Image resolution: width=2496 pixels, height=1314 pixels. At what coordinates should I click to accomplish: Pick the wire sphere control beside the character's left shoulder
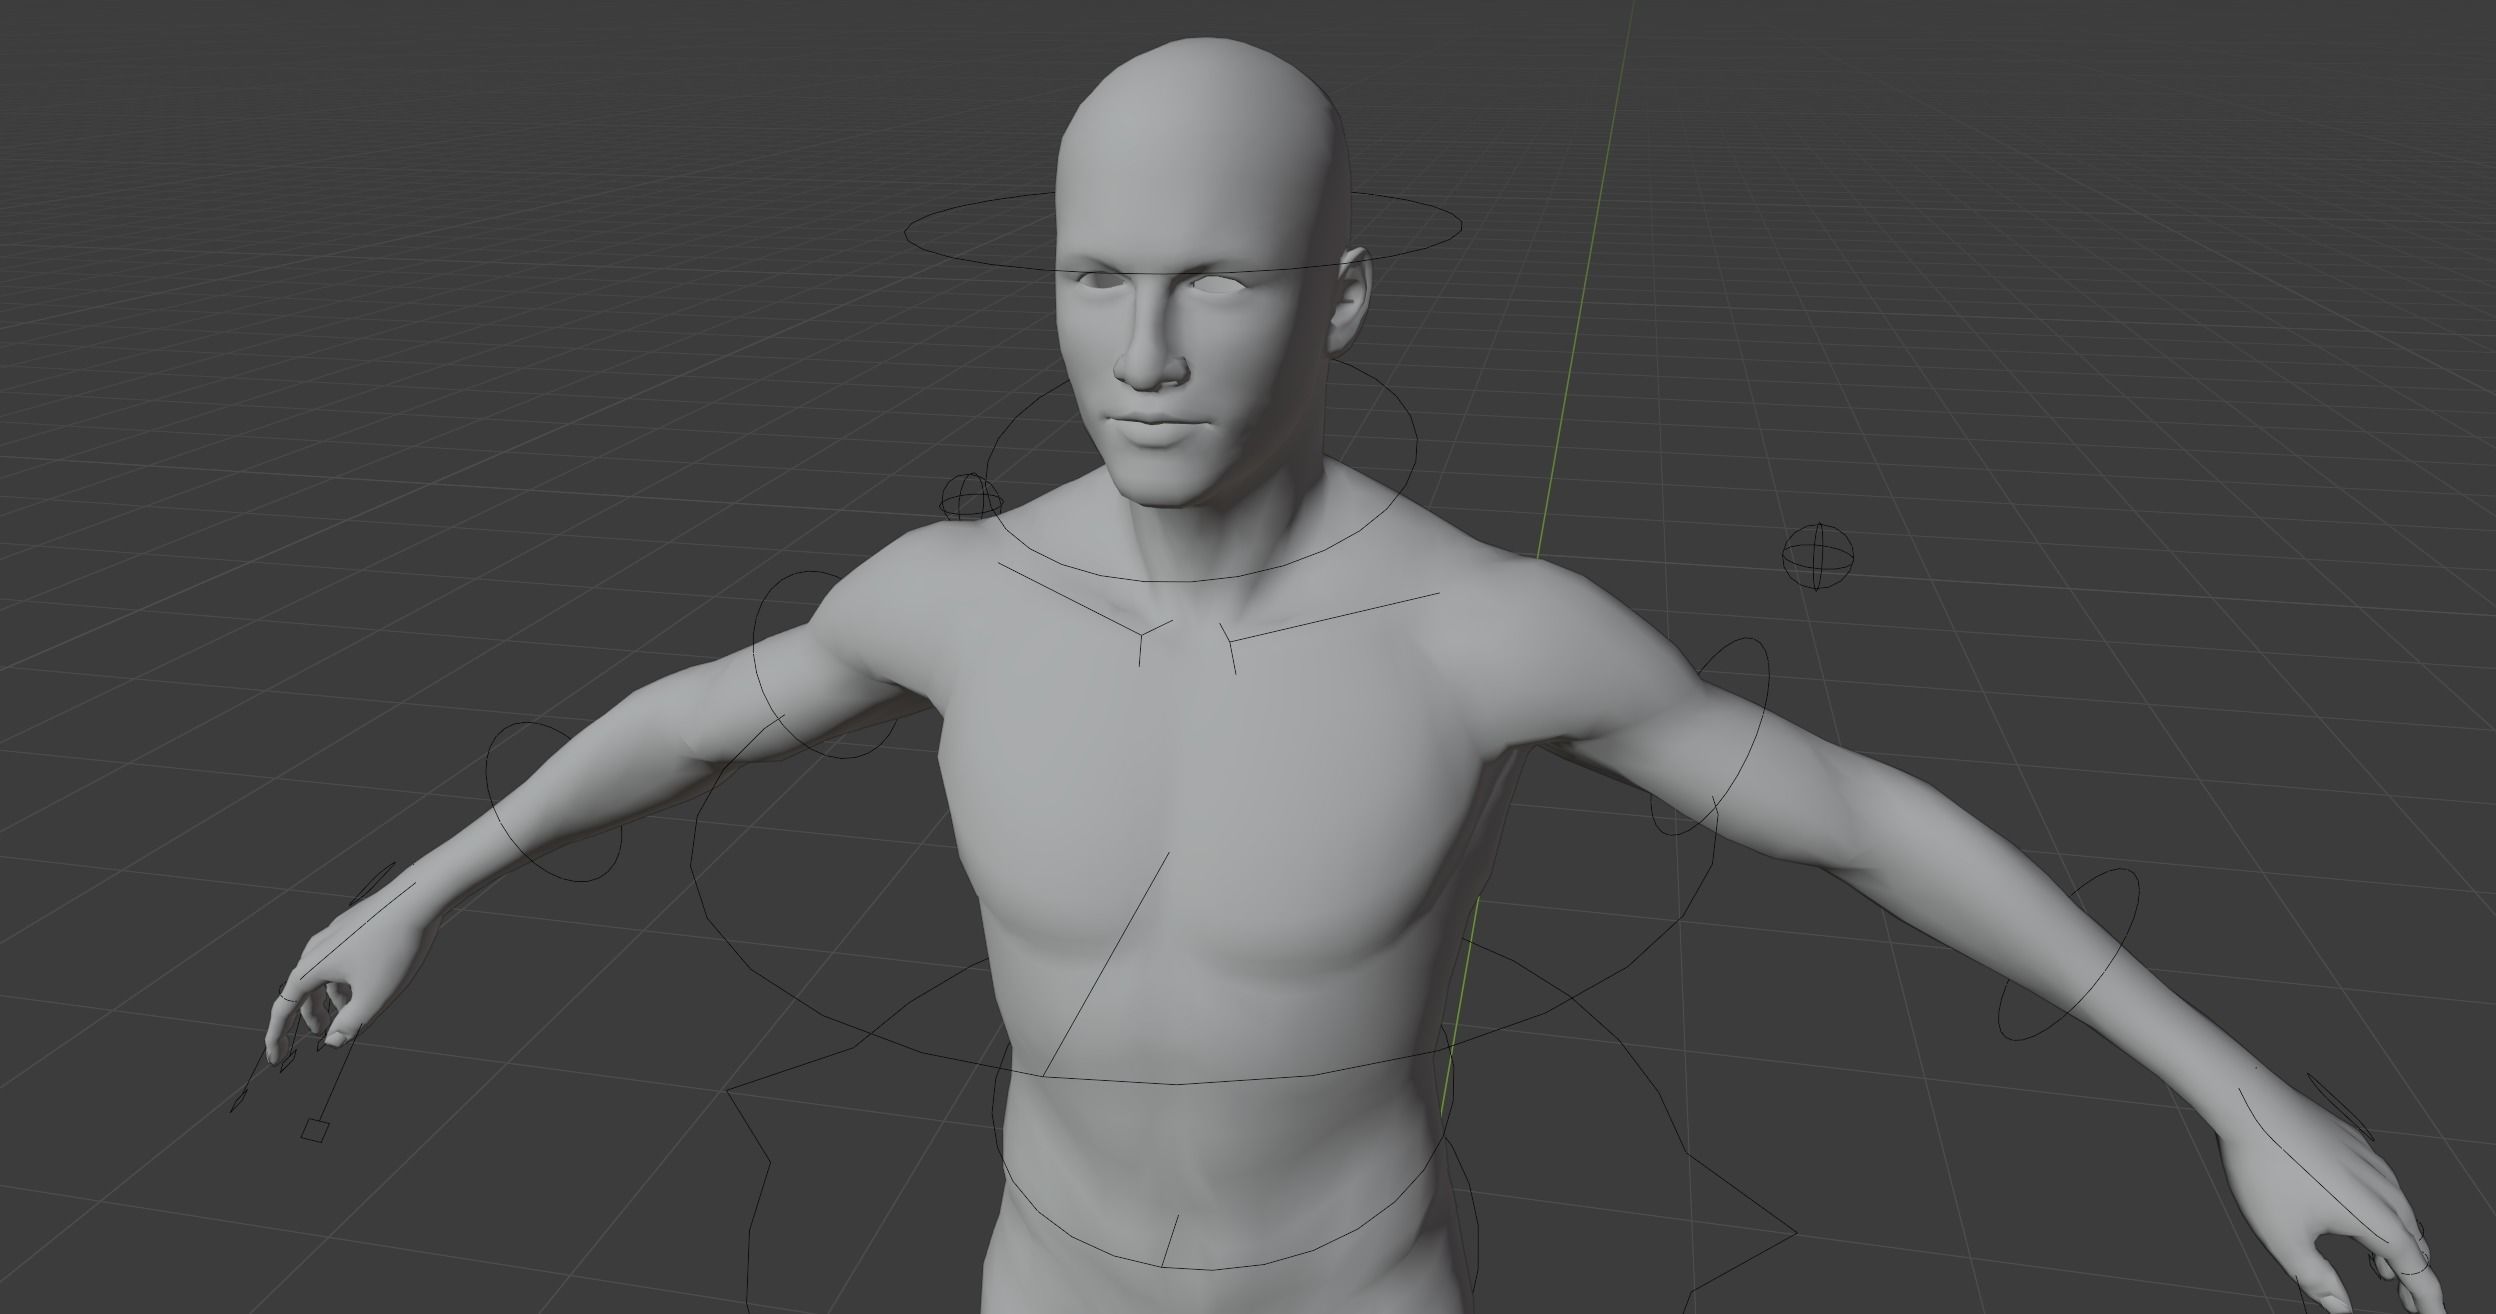[x=1817, y=555]
